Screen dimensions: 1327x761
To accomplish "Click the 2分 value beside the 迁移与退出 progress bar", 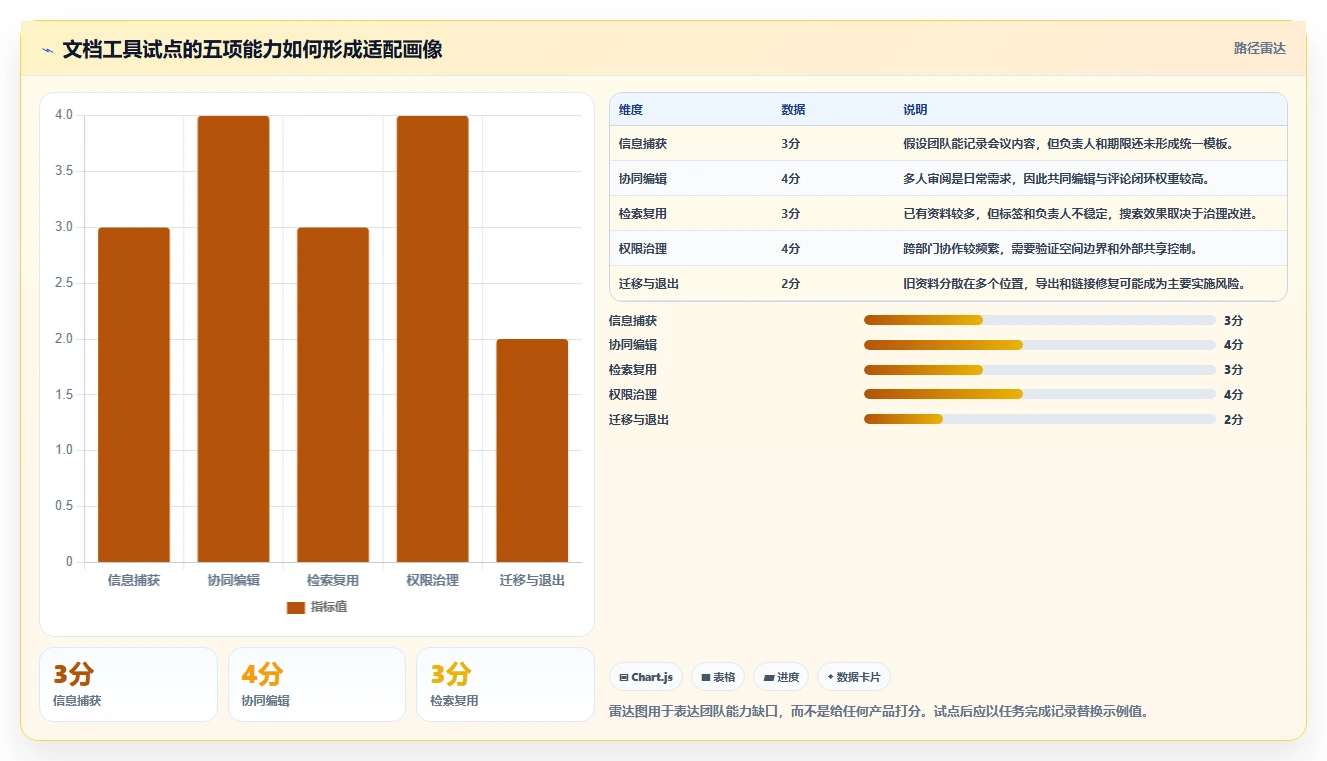I will pos(1234,420).
